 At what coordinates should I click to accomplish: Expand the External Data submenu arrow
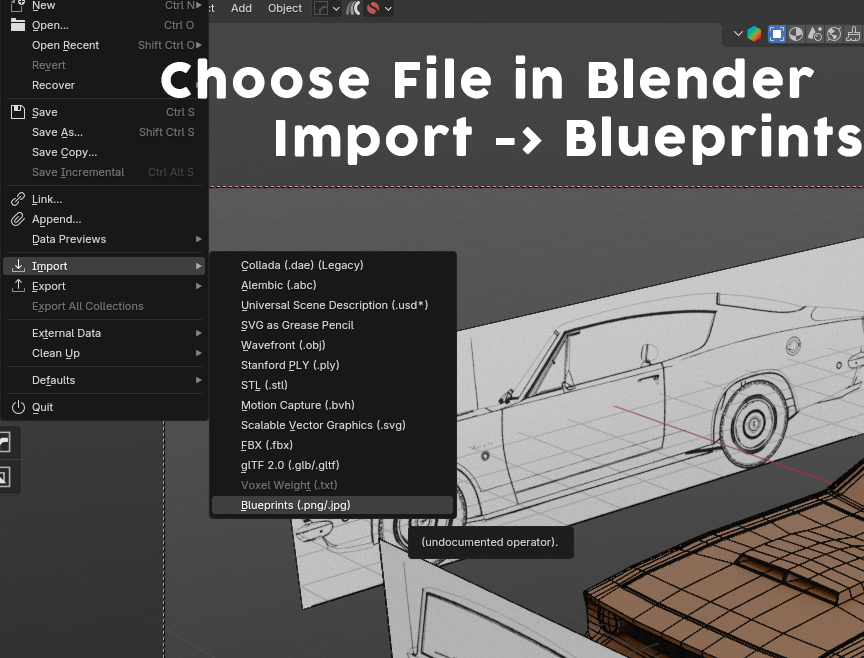coord(198,333)
